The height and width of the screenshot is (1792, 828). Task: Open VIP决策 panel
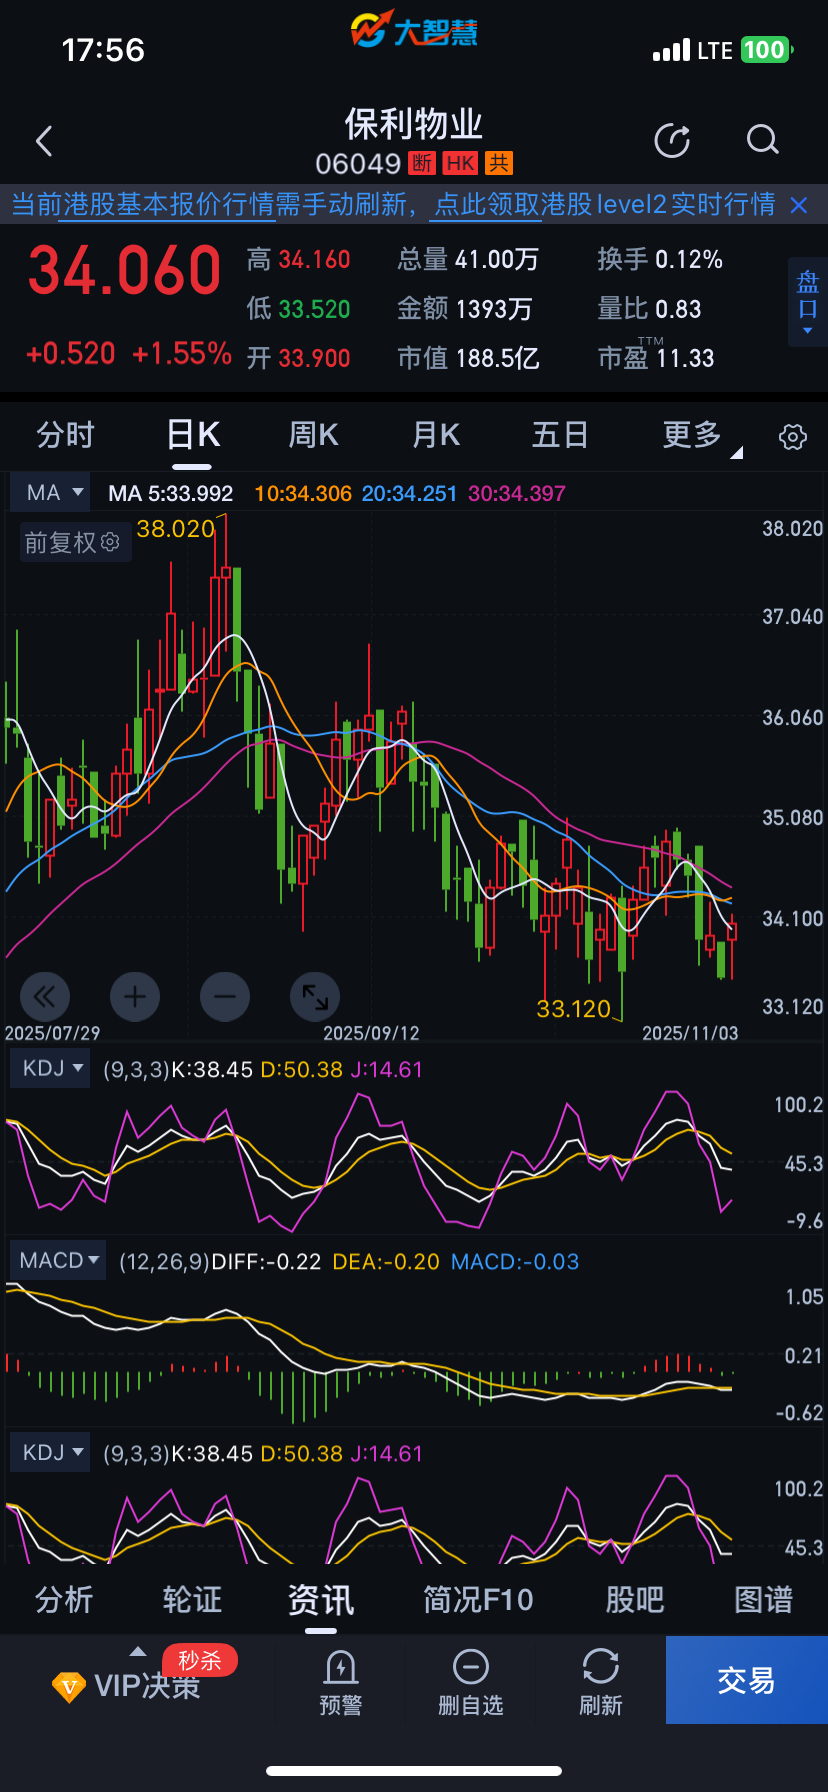pos(127,1686)
